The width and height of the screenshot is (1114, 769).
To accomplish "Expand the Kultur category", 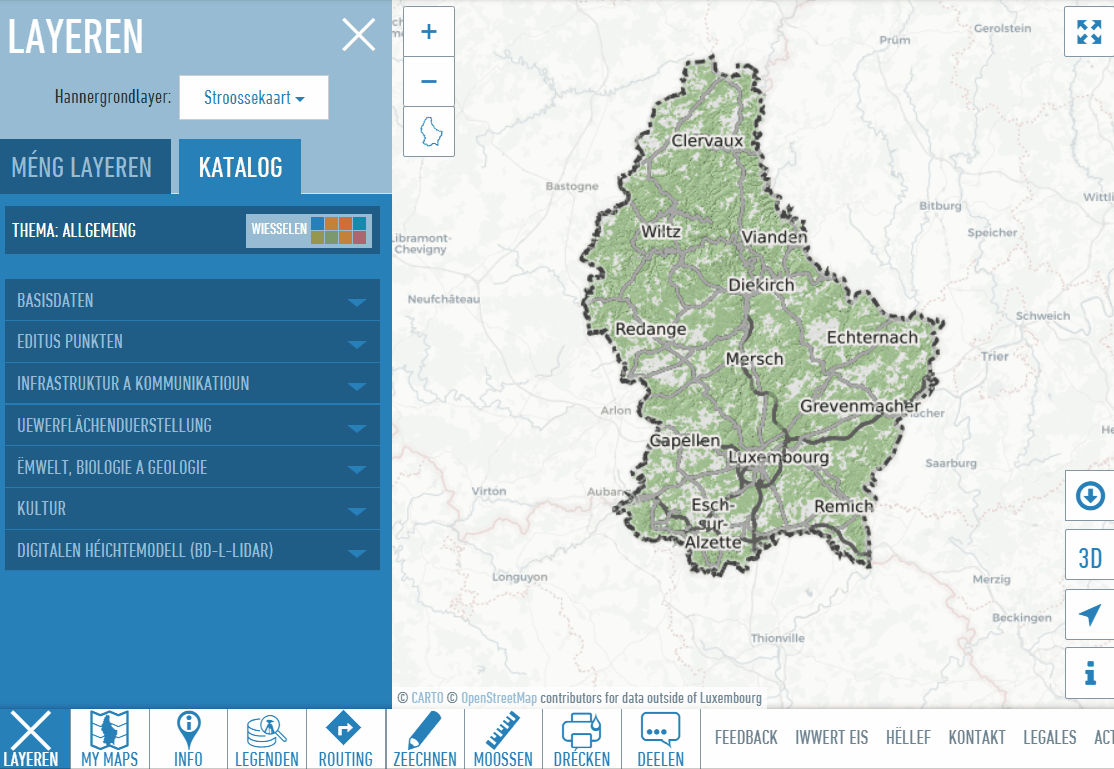I will (192, 509).
